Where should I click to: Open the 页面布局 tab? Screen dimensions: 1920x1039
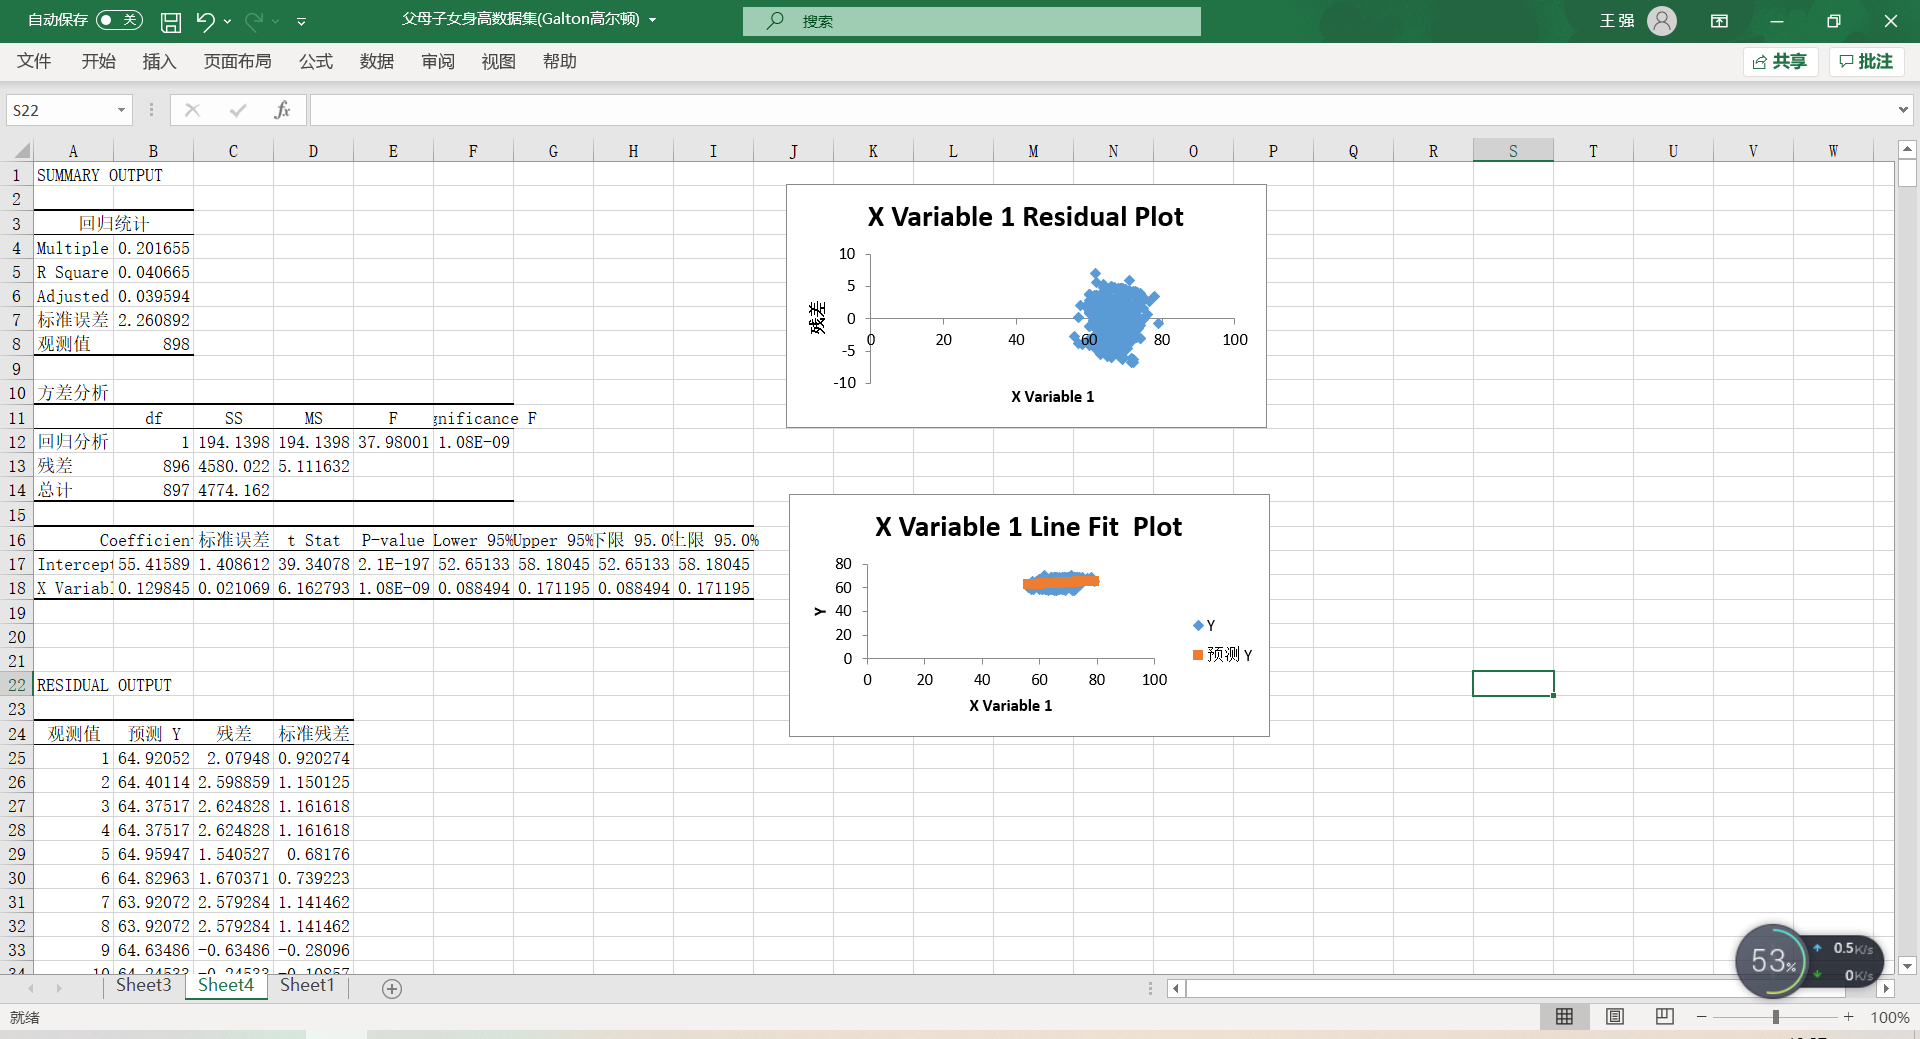tap(237, 62)
